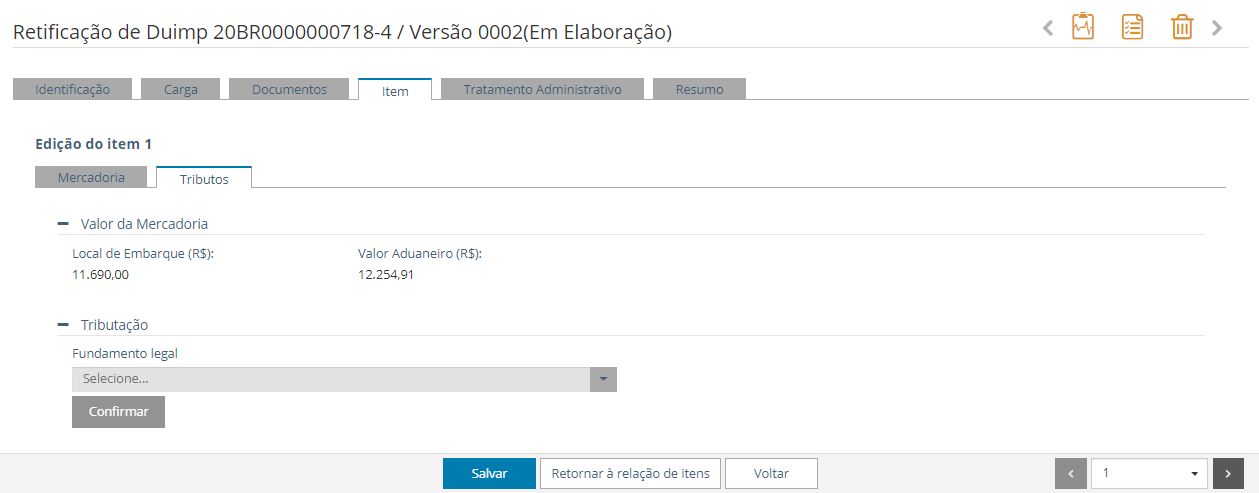Image resolution: width=1259 pixels, height=493 pixels.
Task: Click the diagnostic clipboard icon
Action: (x=1082, y=27)
